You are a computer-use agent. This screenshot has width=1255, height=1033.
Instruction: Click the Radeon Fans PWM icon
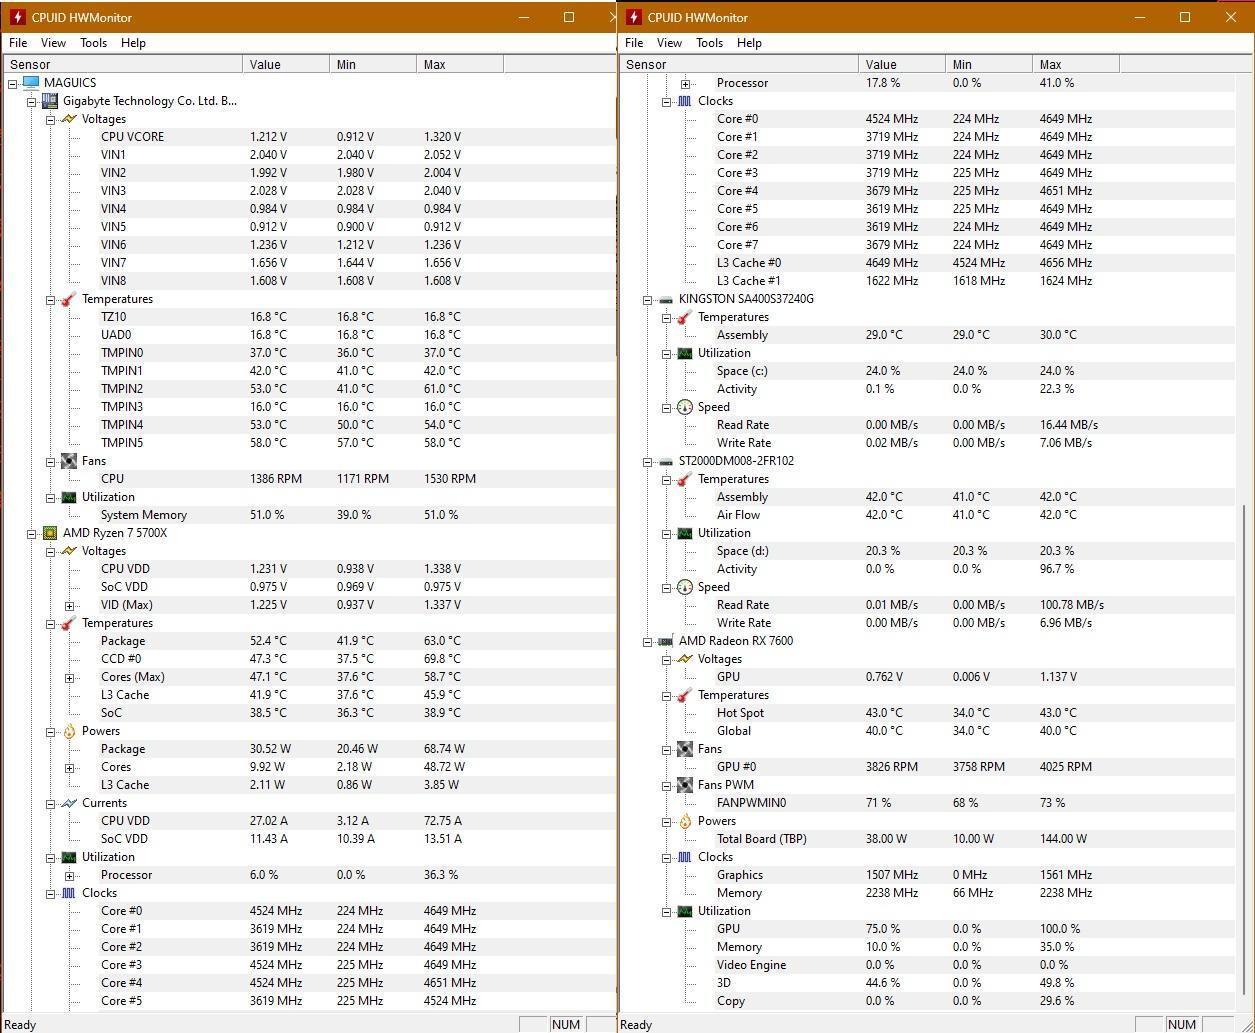684,785
